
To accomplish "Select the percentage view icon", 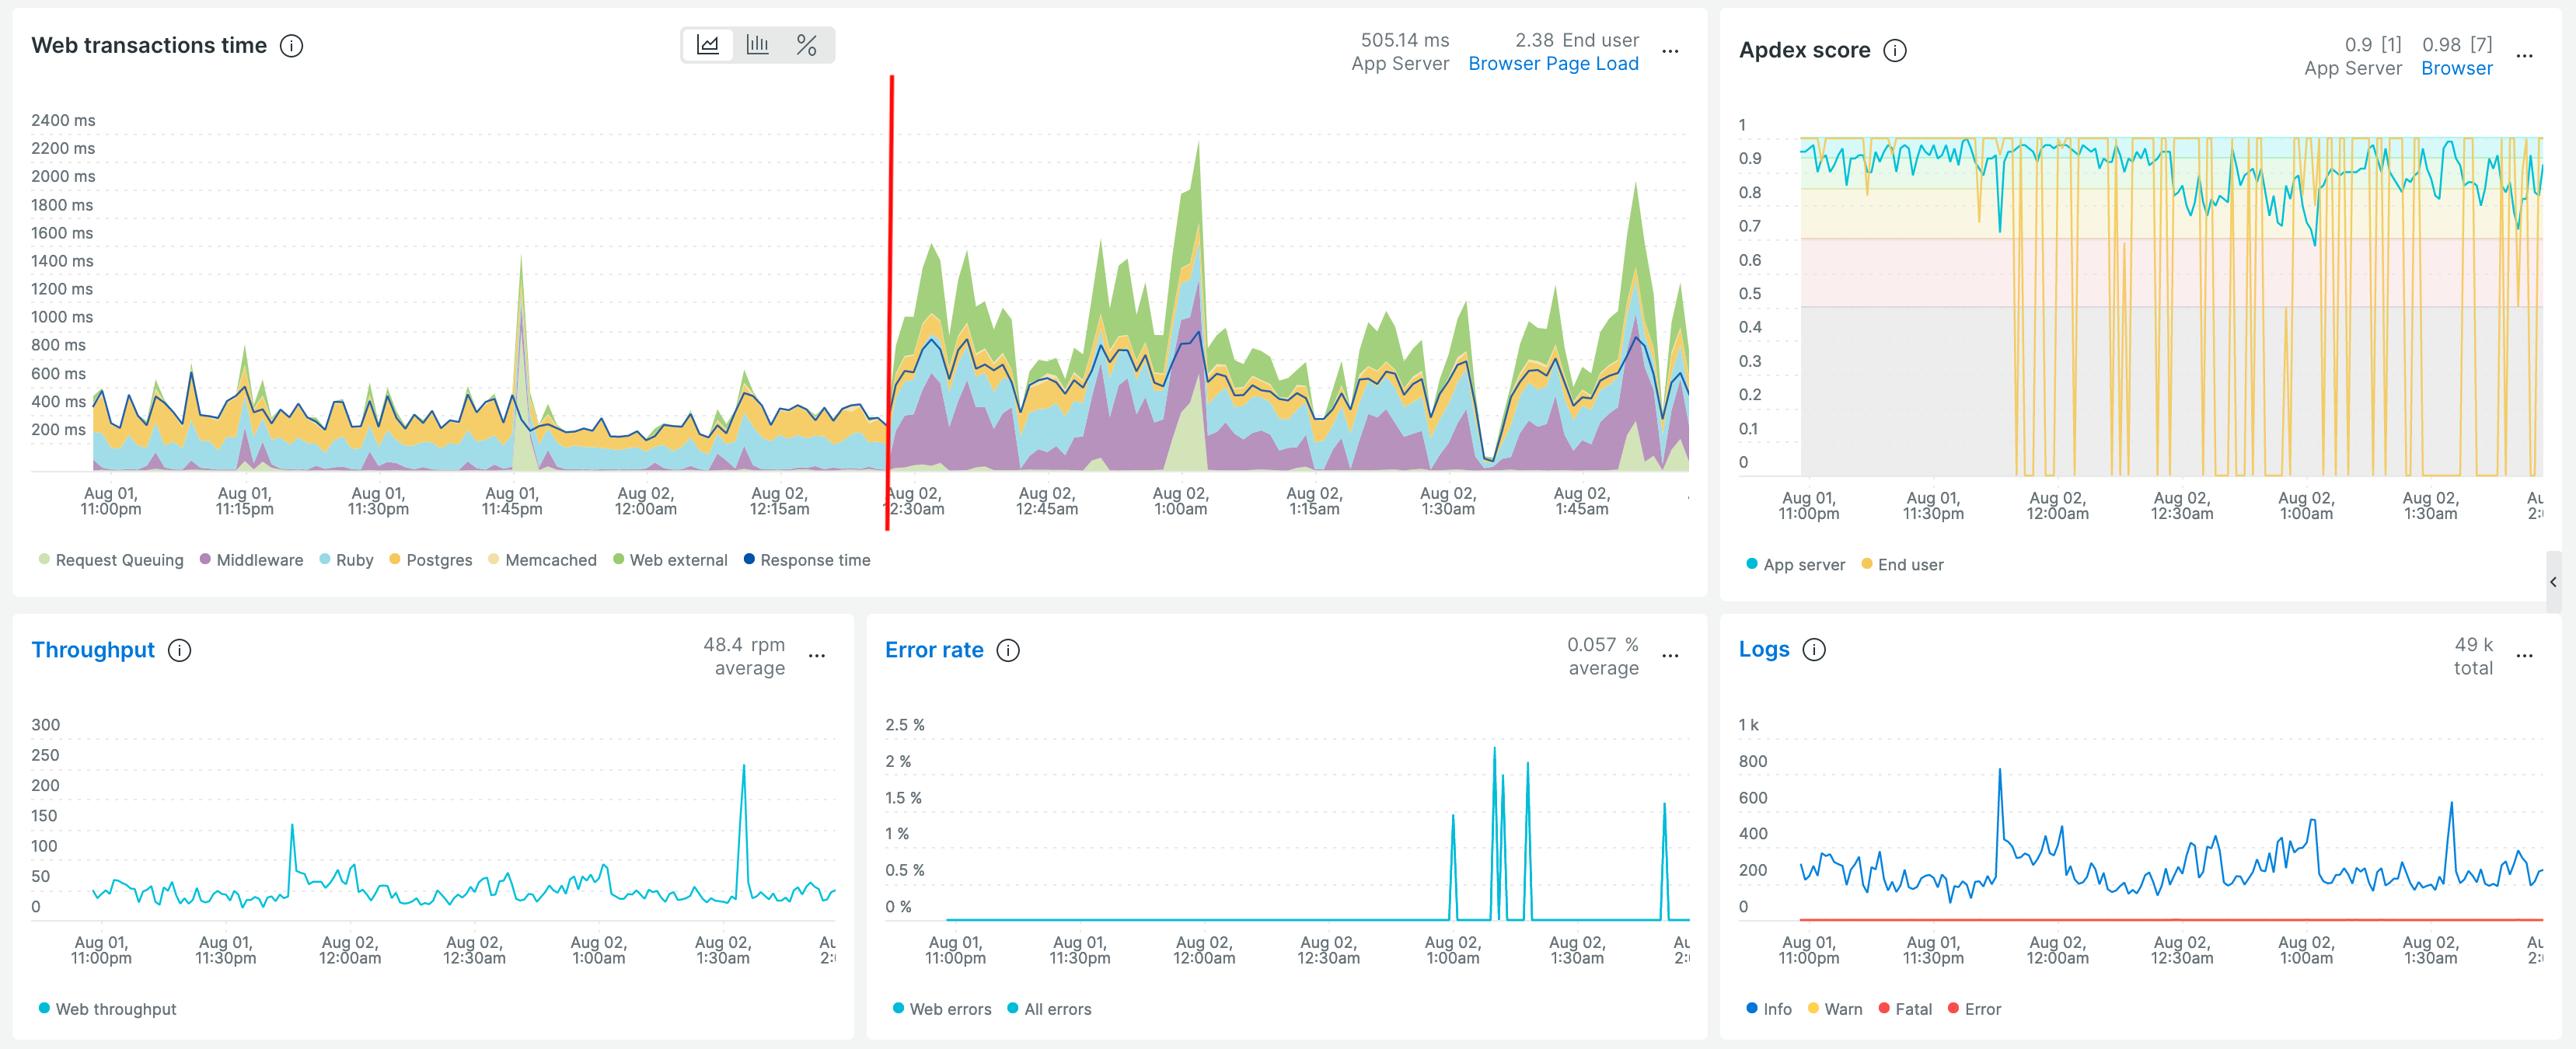I will point(808,45).
